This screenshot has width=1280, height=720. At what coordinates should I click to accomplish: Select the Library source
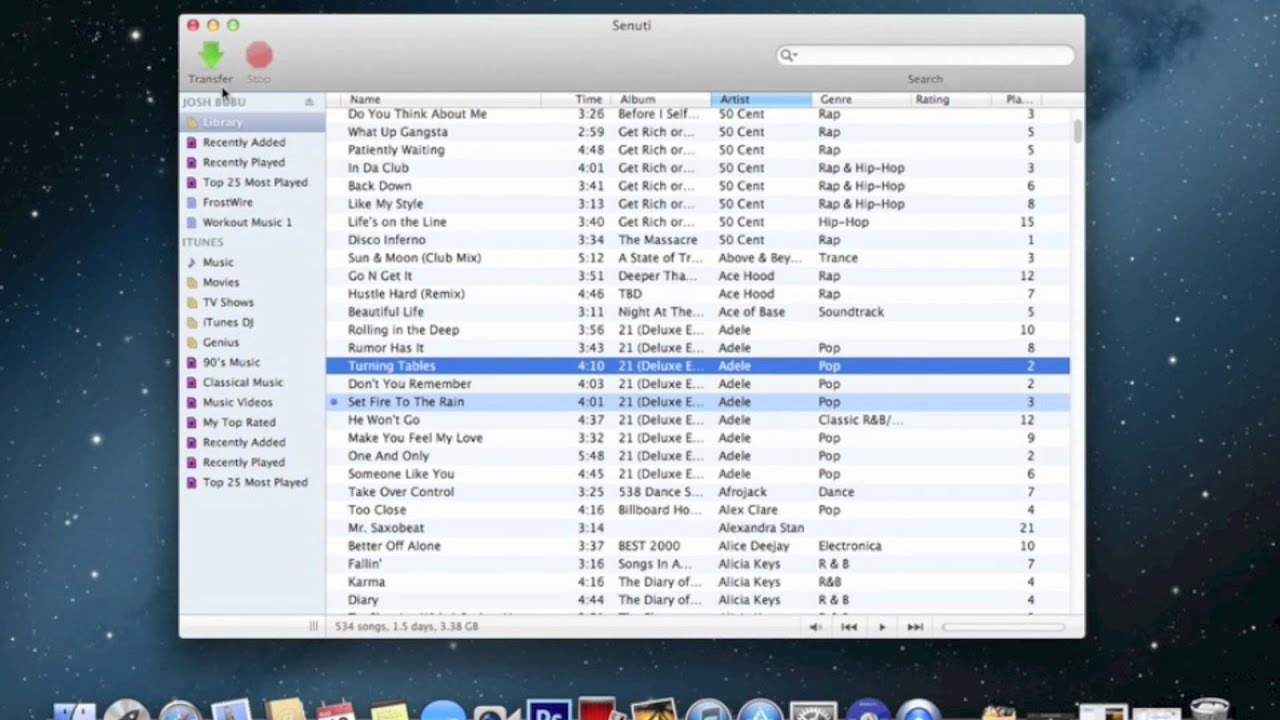[x=252, y=122]
